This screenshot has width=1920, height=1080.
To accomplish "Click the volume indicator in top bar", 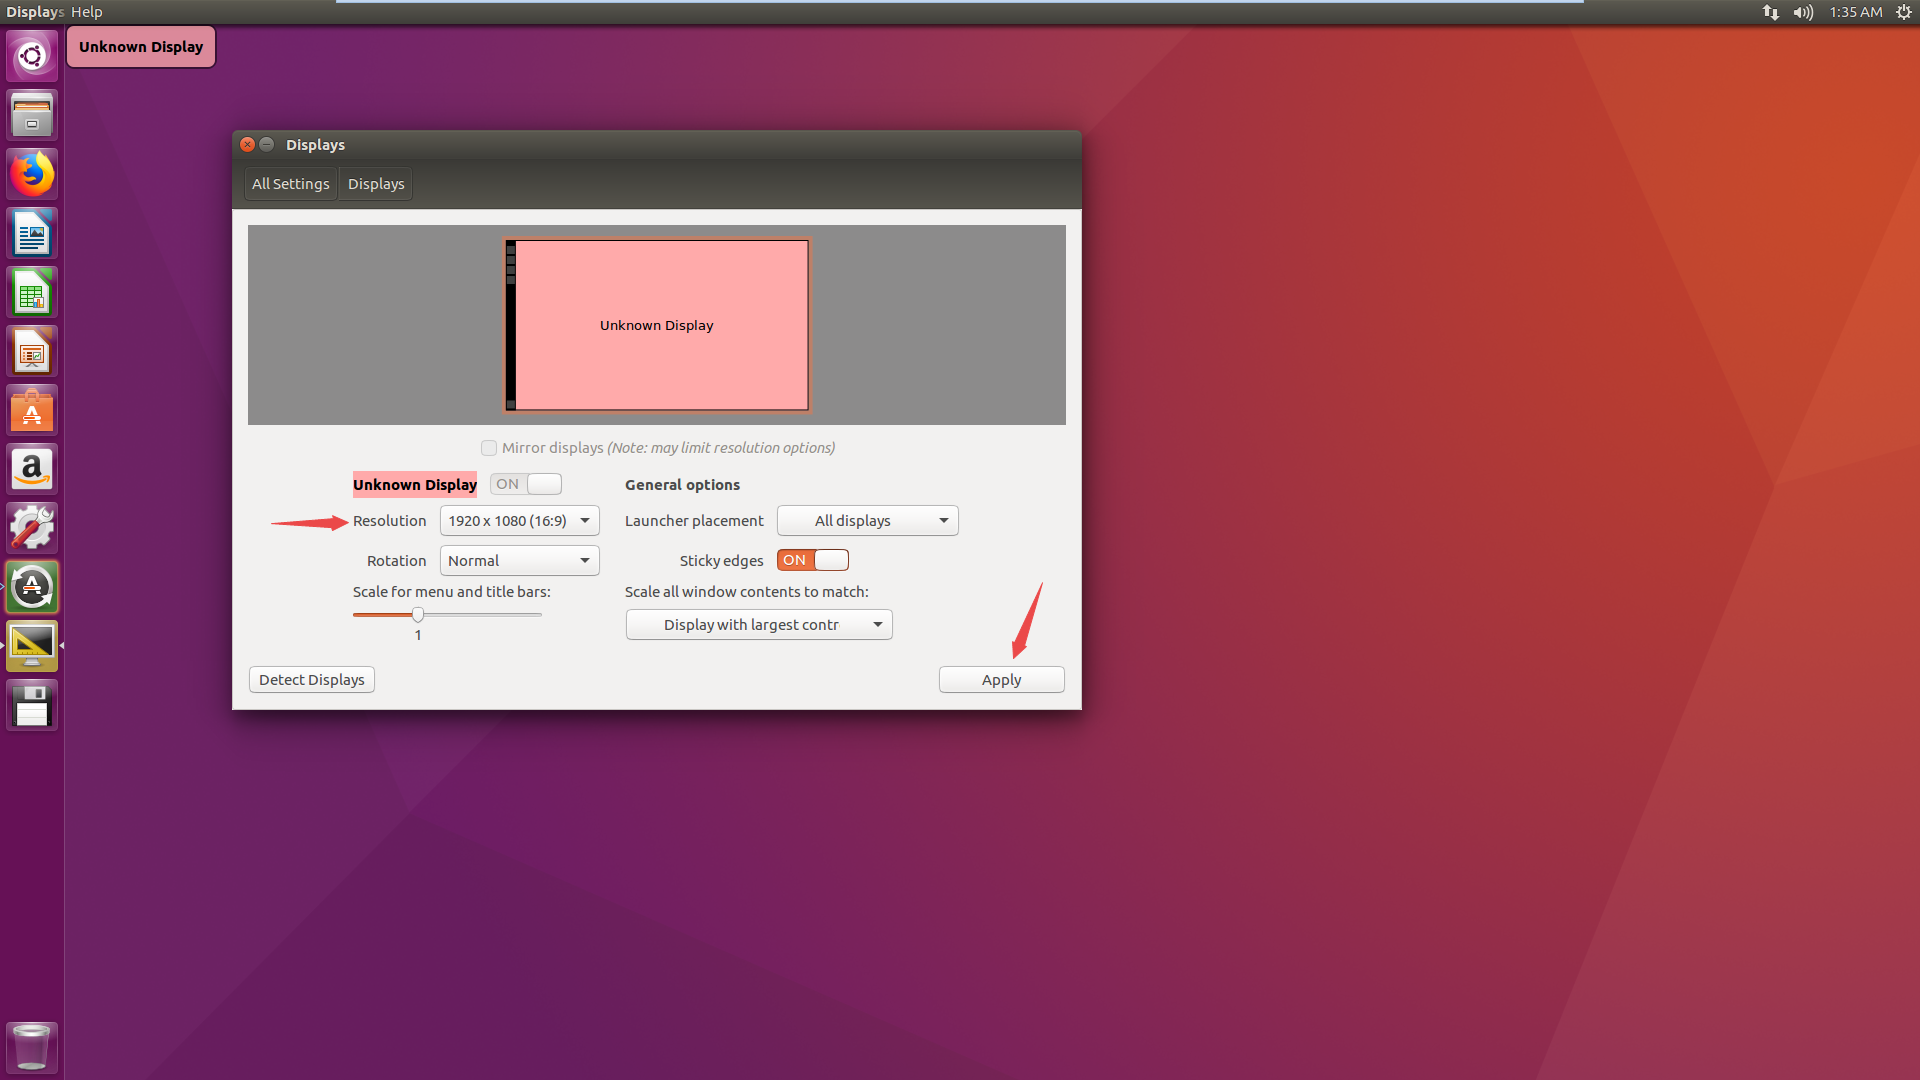I will [1803, 12].
